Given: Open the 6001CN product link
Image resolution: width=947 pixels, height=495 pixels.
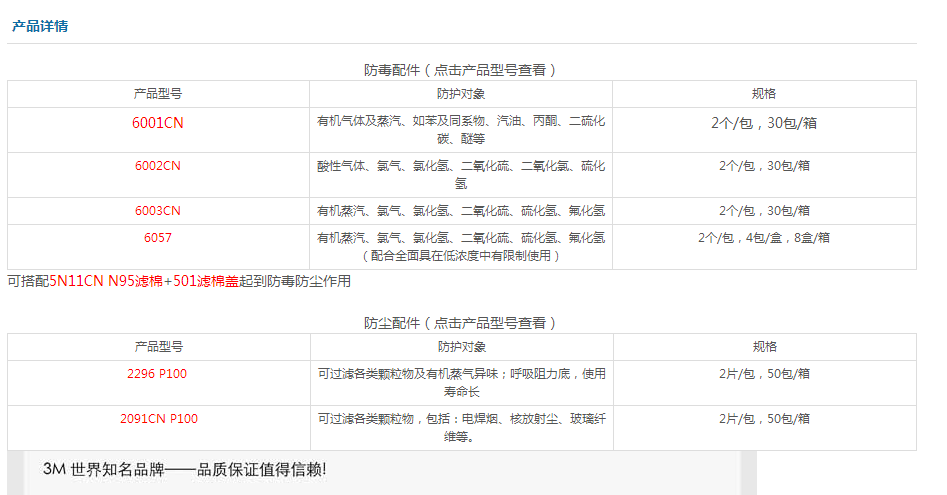Looking at the screenshot, I should click(158, 123).
